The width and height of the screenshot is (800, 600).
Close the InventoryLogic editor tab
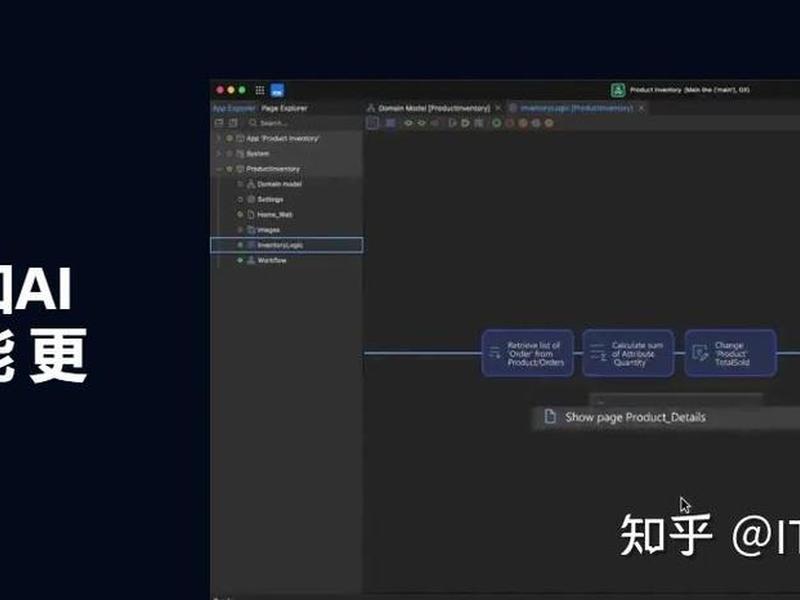[x=641, y=108]
